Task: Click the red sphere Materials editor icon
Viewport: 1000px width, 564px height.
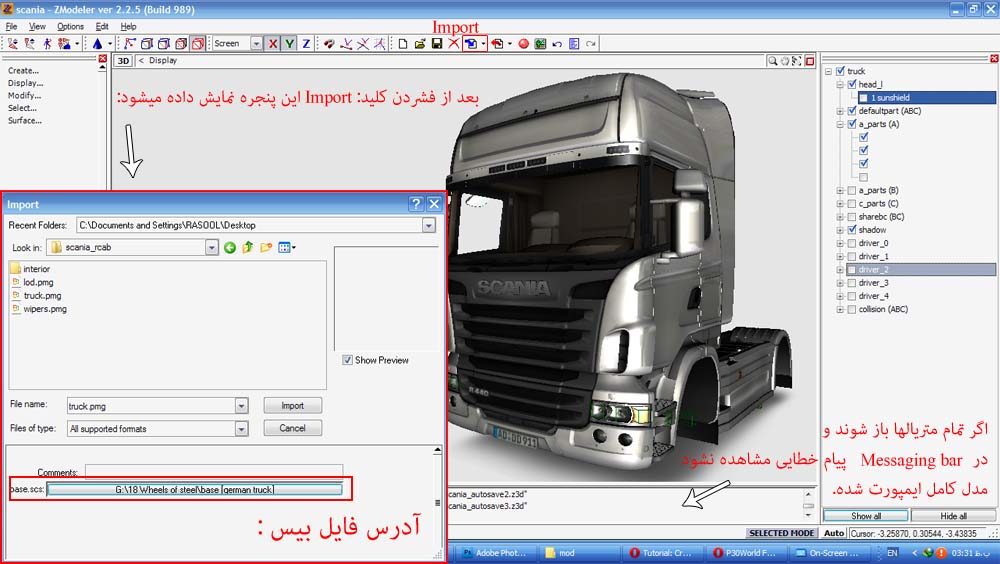Action: tap(524, 43)
